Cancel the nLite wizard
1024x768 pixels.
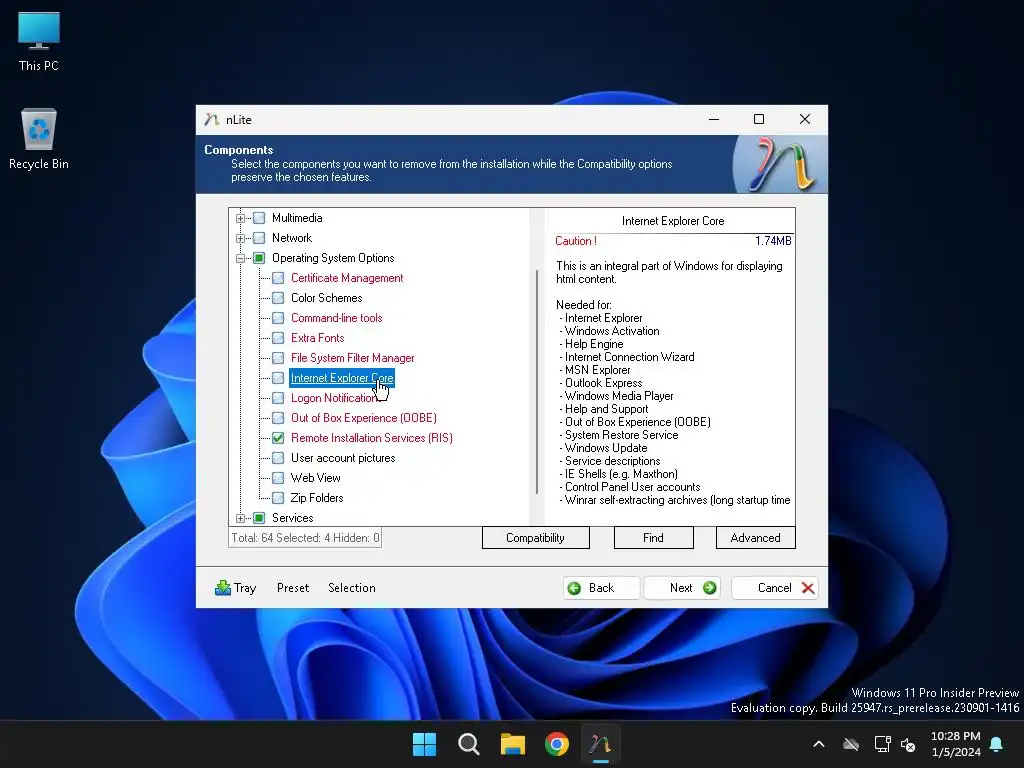click(x=775, y=588)
